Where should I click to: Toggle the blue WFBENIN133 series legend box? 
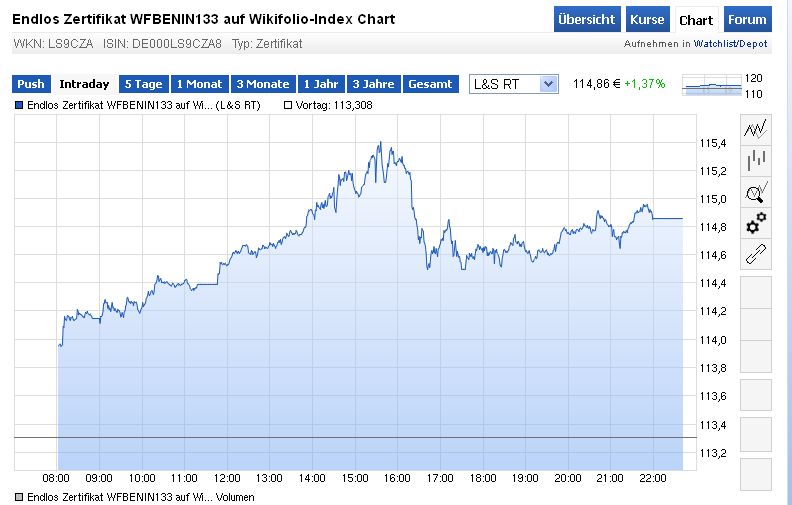click(x=19, y=104)
